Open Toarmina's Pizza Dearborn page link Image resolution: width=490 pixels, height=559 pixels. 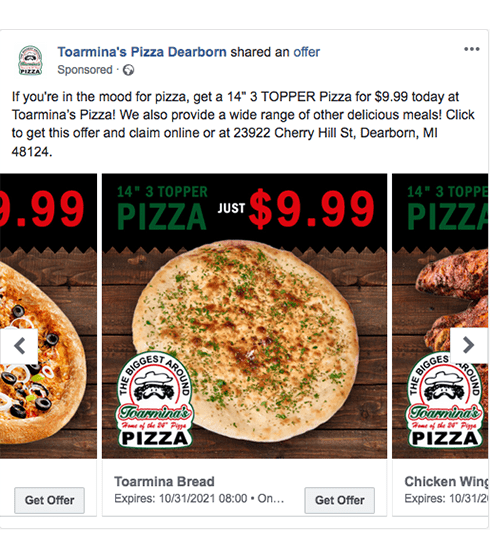(x=142, y=52)
